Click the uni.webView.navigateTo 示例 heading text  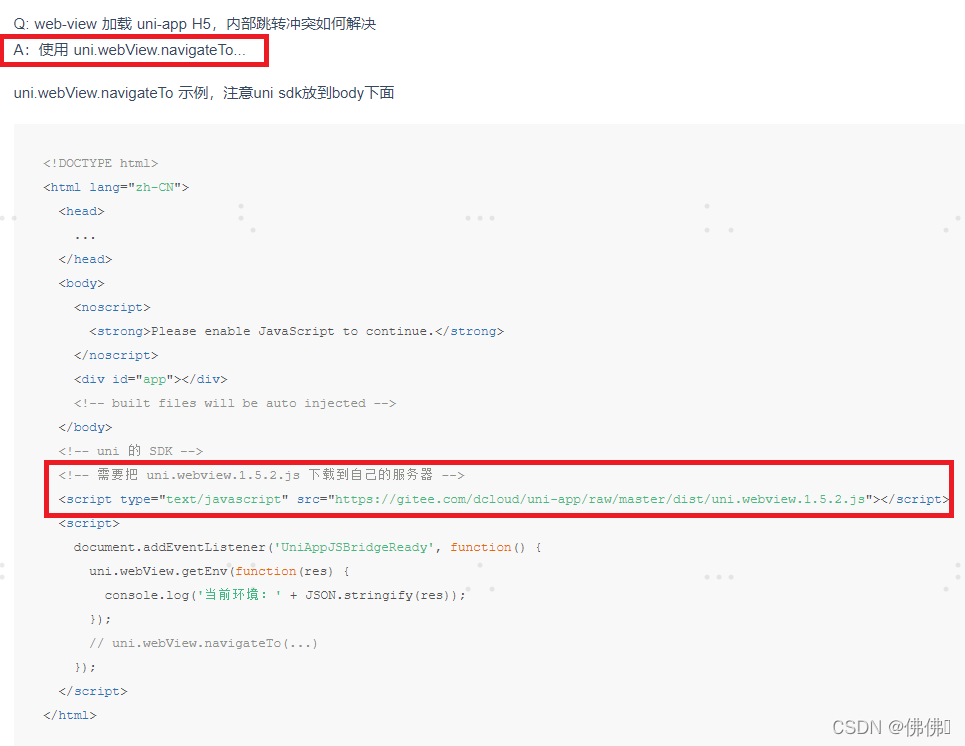tap(200, 92)
